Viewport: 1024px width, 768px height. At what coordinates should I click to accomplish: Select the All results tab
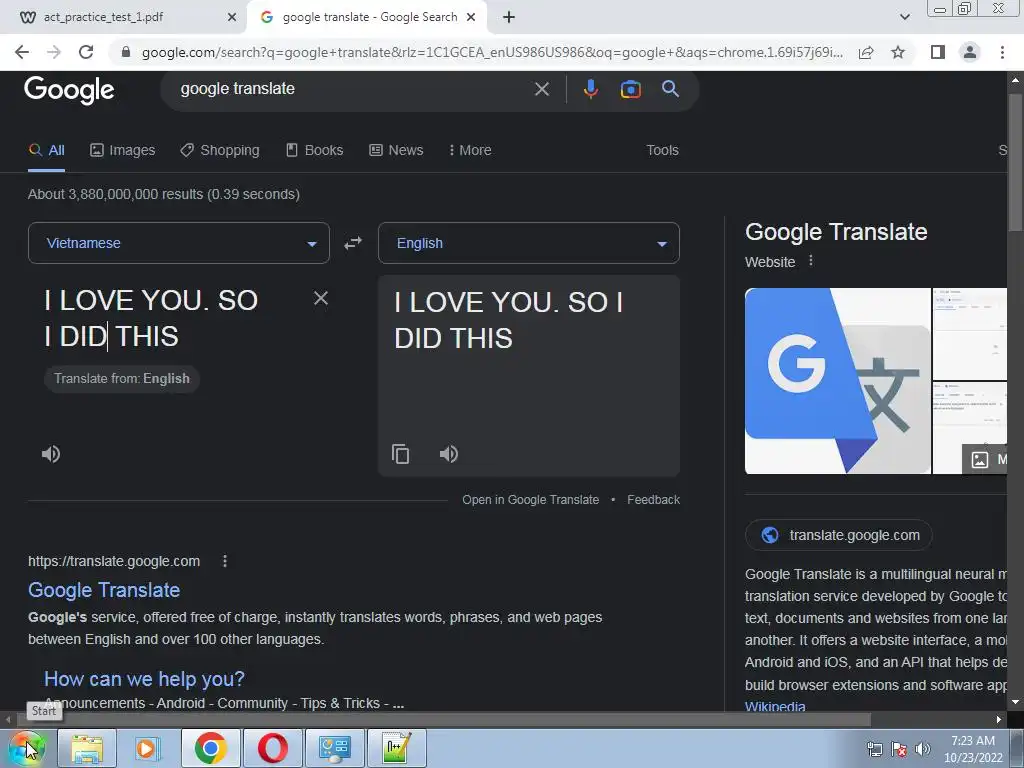(x=46, y=150)
